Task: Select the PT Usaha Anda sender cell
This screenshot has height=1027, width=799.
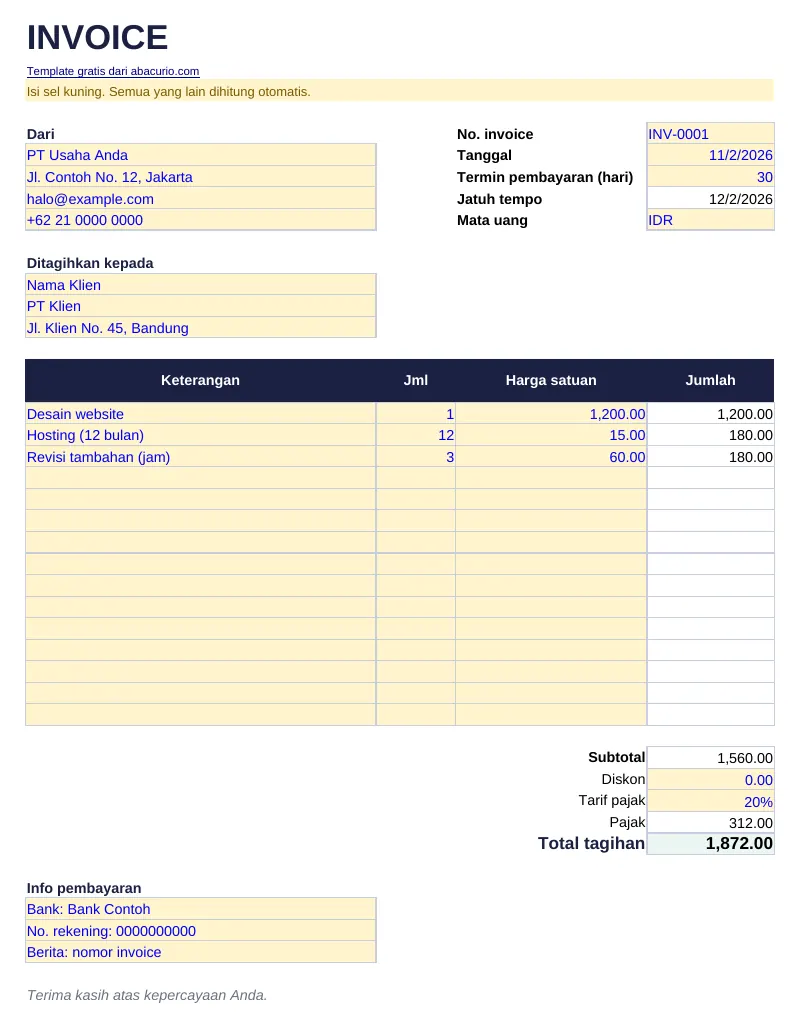Action: pyautogui.click(x=201, y=155)
